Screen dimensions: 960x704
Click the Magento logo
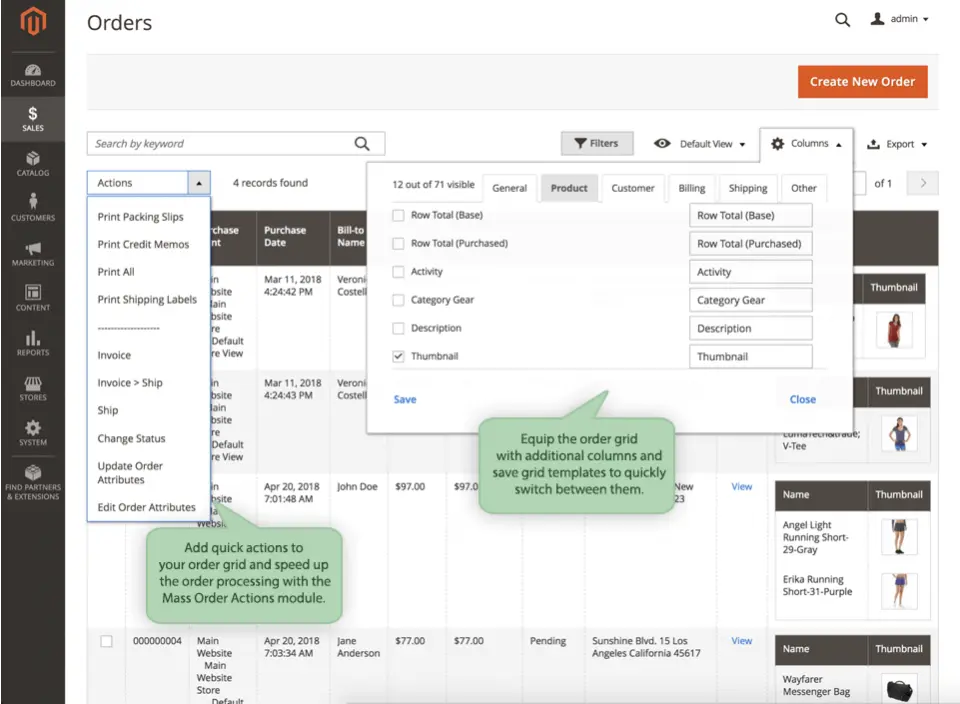click(33, 22)
